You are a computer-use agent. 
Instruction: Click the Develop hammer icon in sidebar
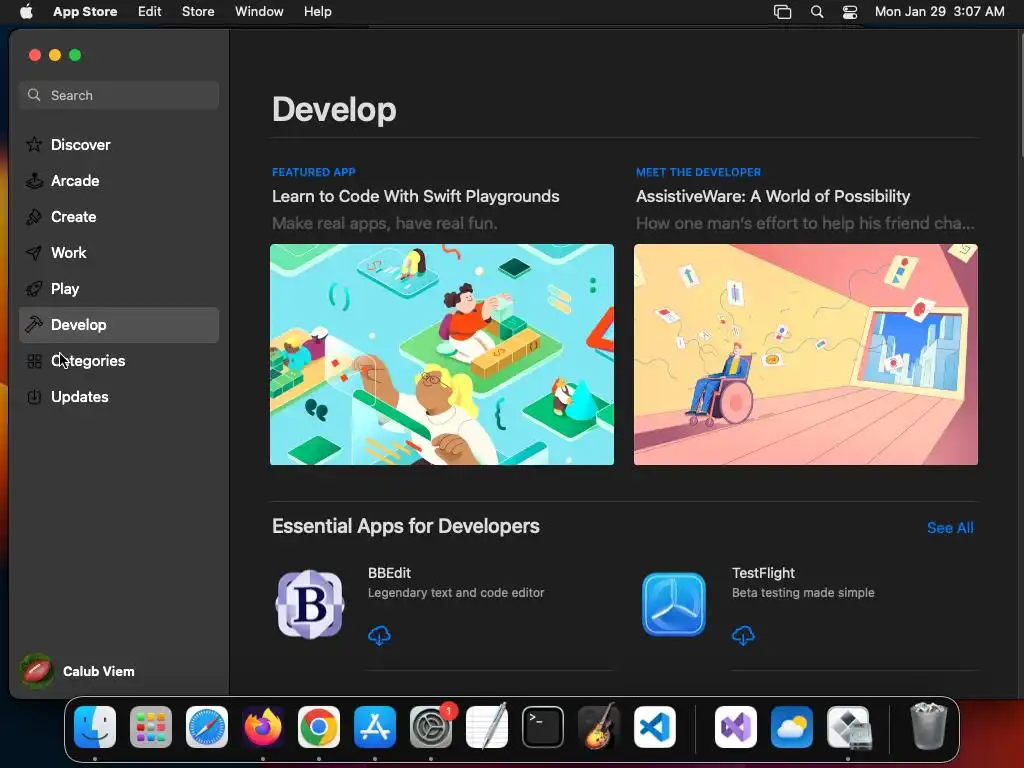point(34,325)
